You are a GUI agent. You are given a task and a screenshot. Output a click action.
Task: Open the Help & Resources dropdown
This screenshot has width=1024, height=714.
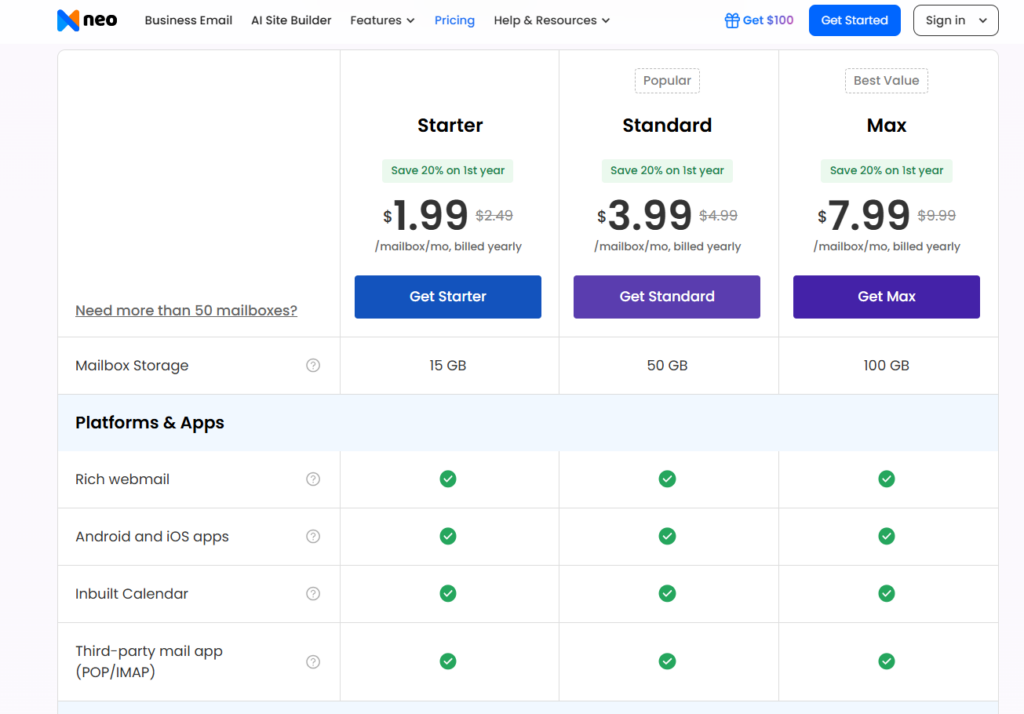[x=551, y=19]
